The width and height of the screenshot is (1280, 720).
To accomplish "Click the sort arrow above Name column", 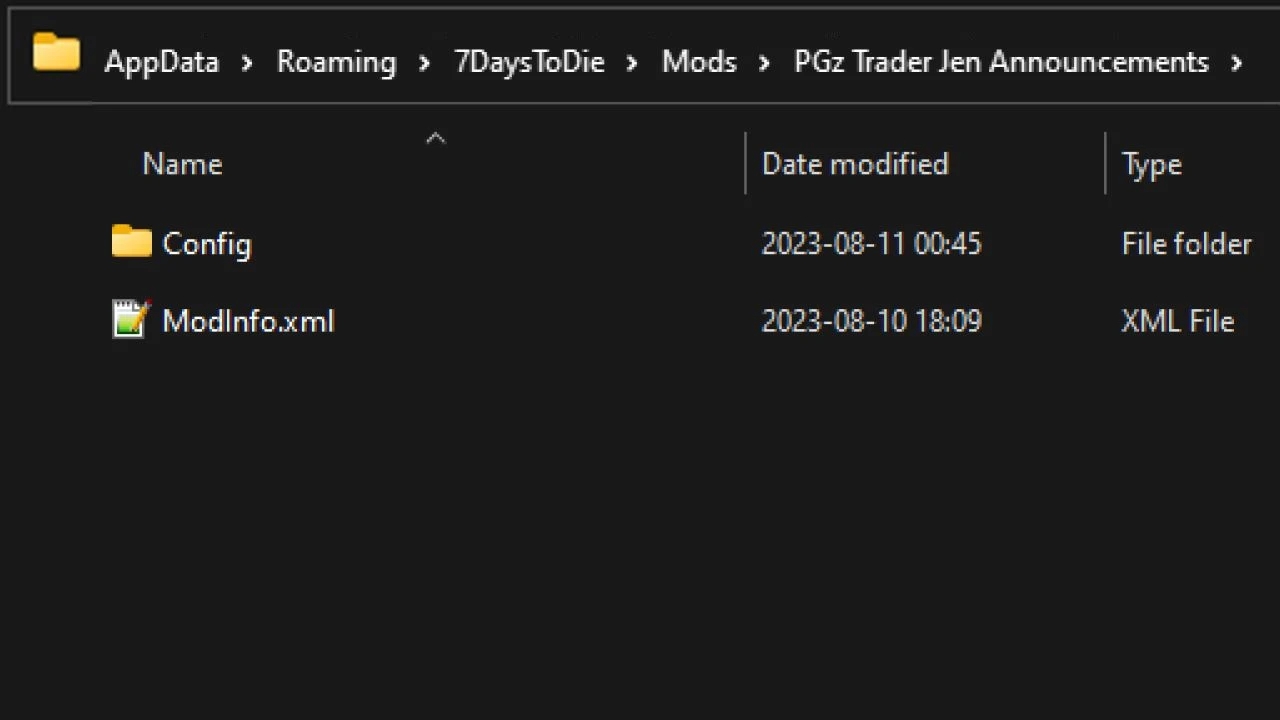I will [435, 139].
